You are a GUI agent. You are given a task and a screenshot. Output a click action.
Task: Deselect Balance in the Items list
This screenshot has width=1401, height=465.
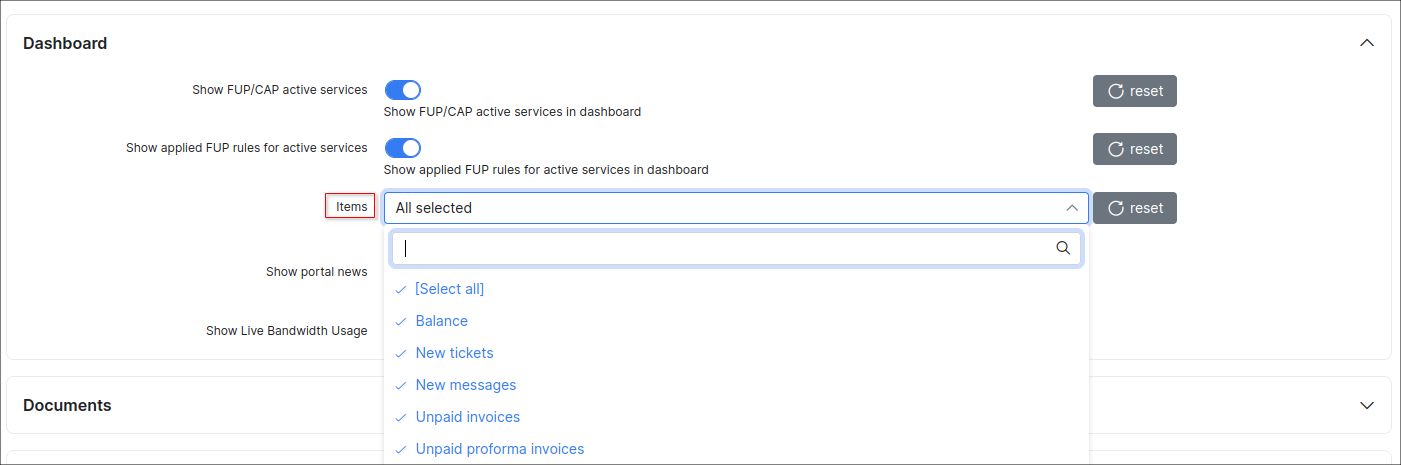441,321
